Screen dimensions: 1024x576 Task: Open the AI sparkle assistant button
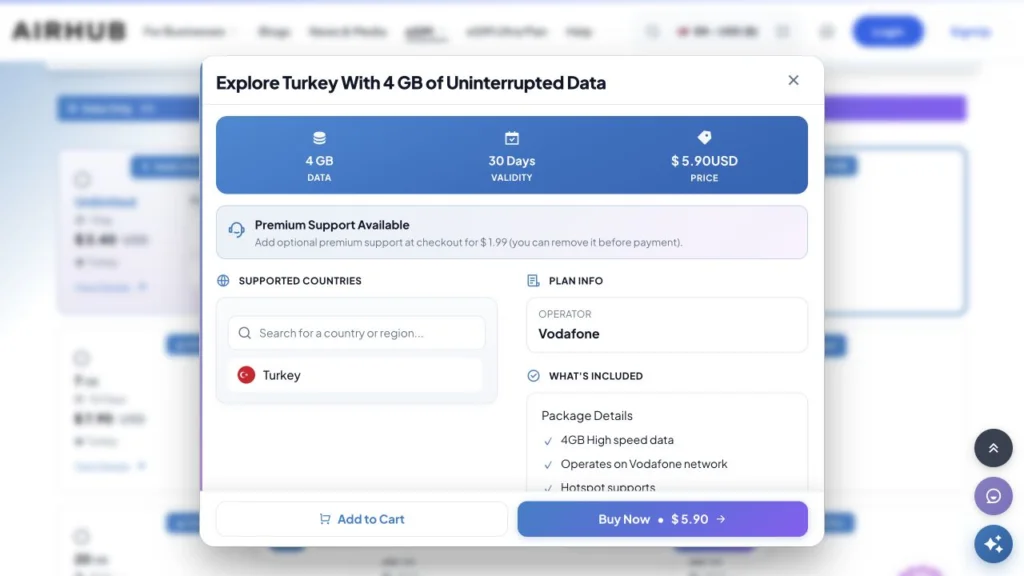pos(993,544)
